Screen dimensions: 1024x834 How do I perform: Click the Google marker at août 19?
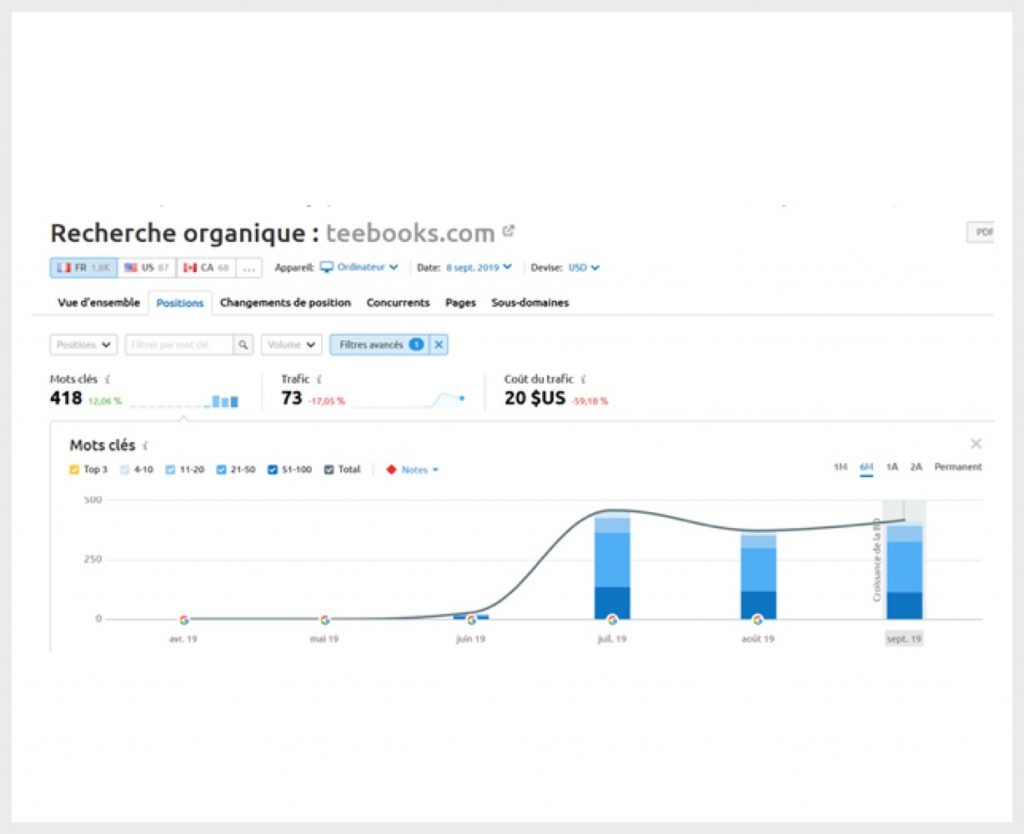[x=757, y=620]
